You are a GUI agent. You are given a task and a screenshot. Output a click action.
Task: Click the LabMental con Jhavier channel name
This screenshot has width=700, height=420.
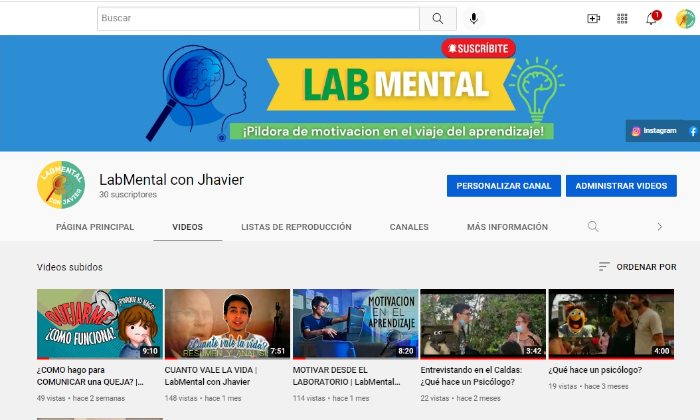pos(171,180)
